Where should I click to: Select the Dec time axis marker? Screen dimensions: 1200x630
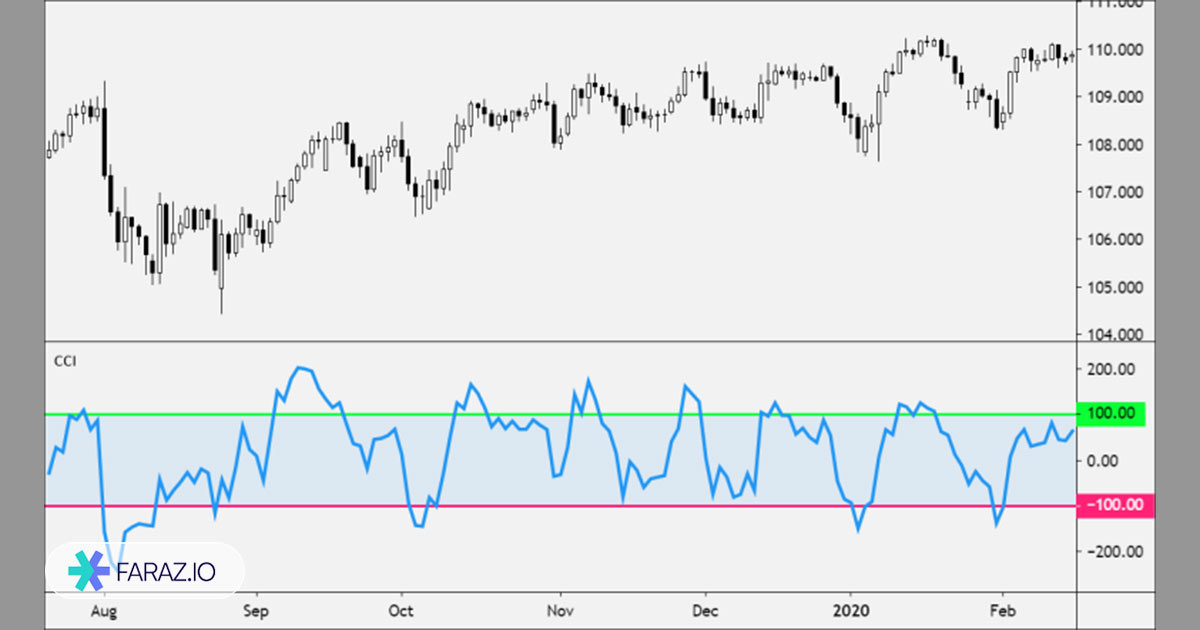(706, 609)
